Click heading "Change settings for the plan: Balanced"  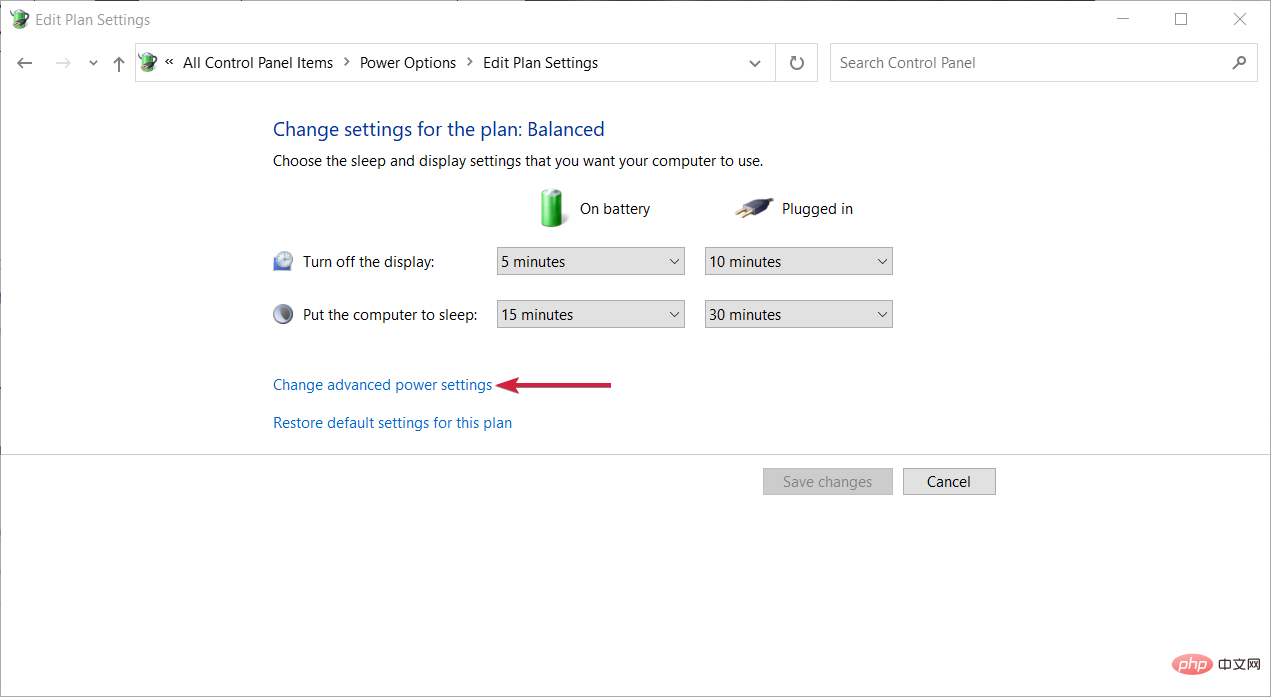coord(439,129)
